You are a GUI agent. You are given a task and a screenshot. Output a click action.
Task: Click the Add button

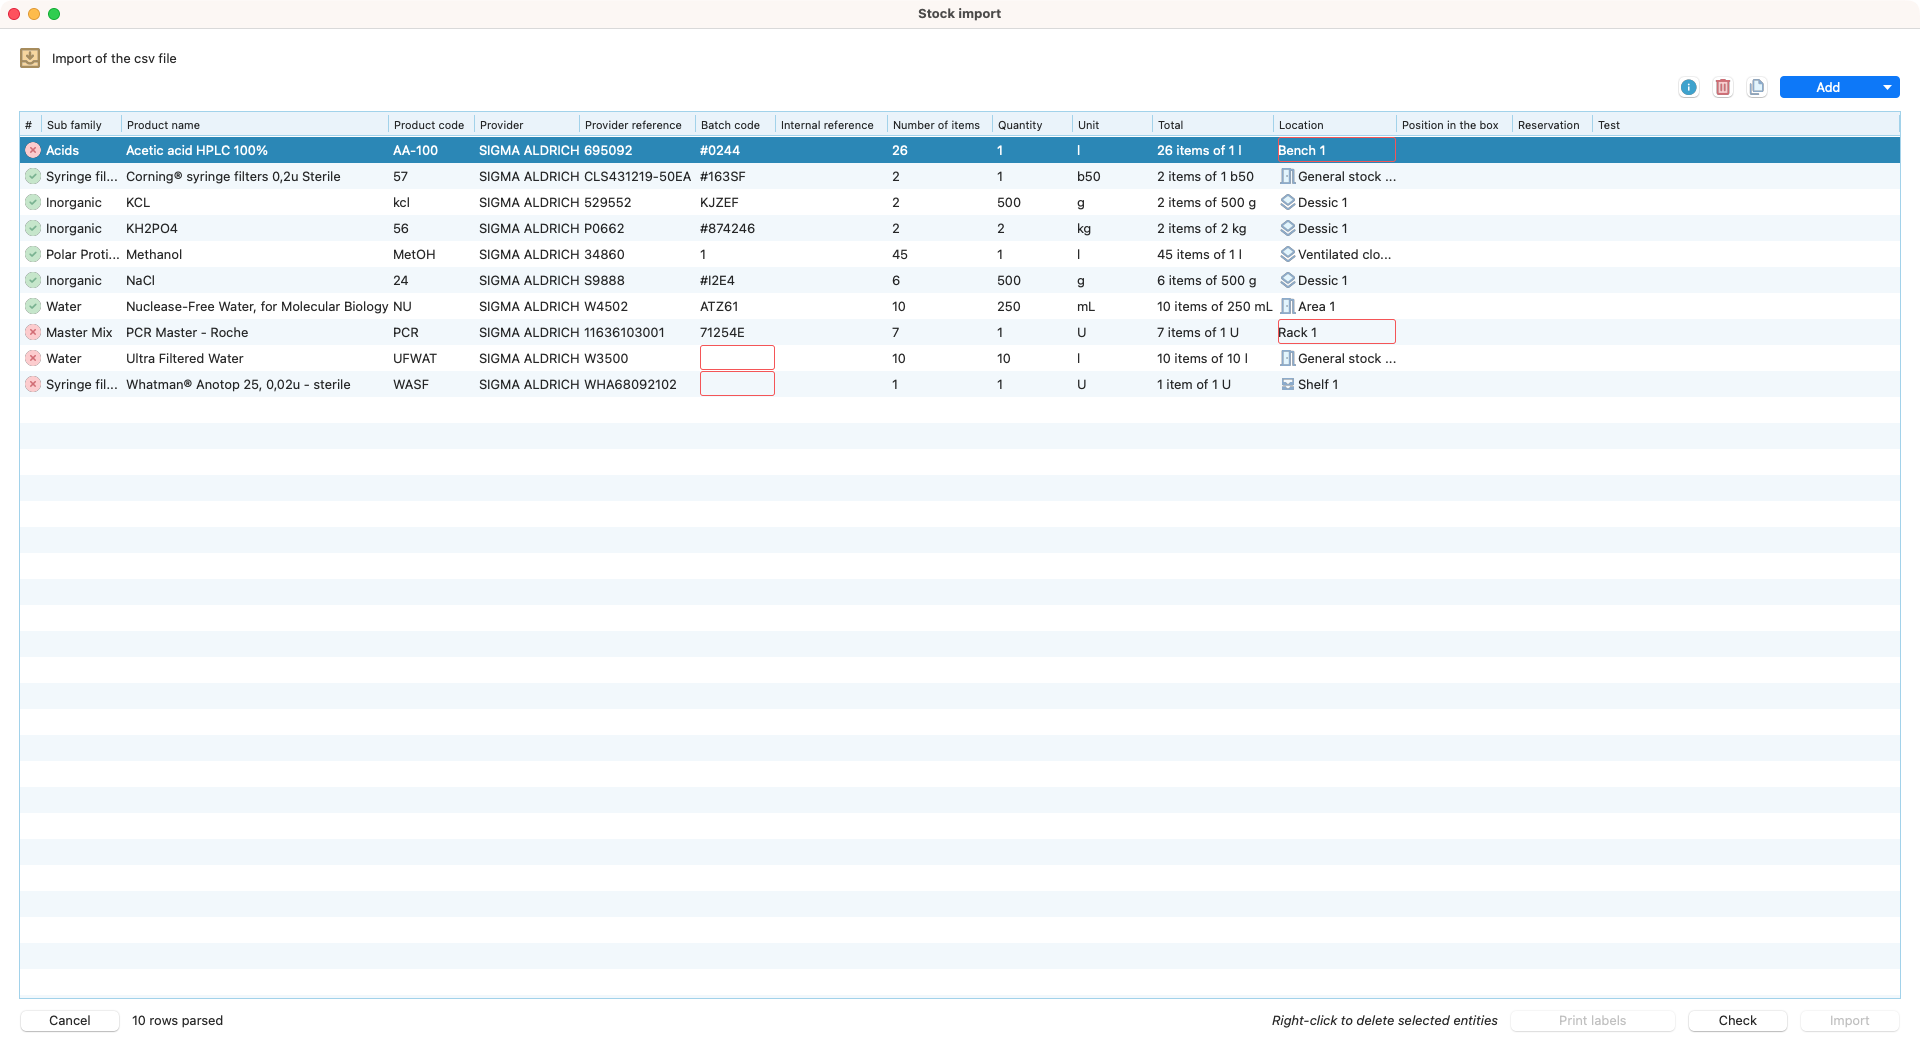pos(1827,87)
